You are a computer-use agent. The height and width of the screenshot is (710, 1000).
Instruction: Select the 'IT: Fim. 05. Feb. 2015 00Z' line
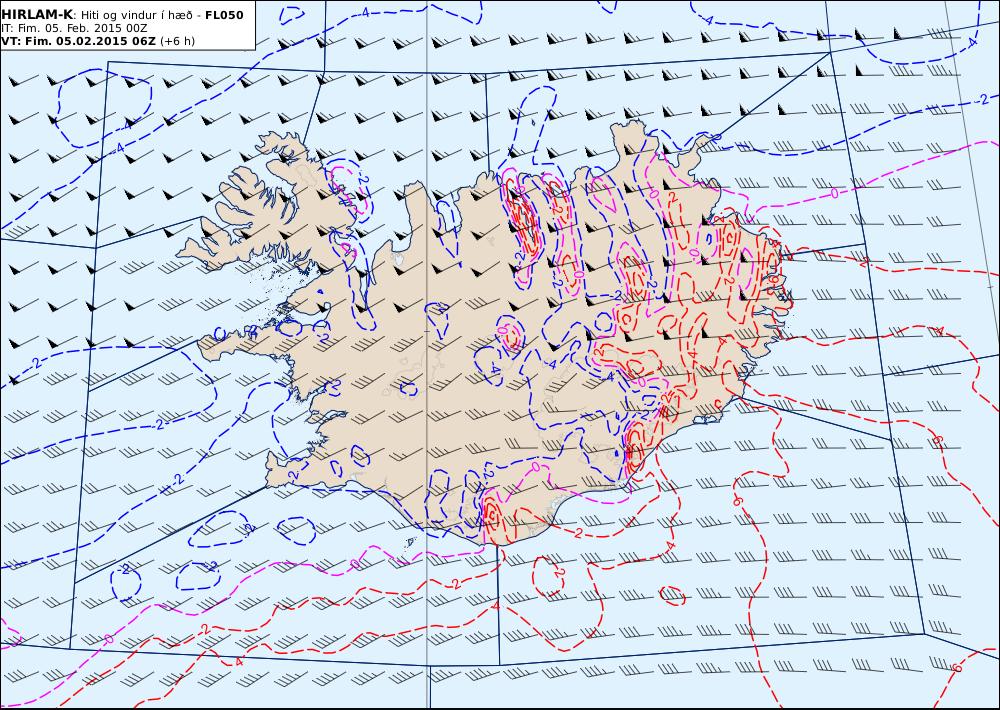[x=74, y=28]
